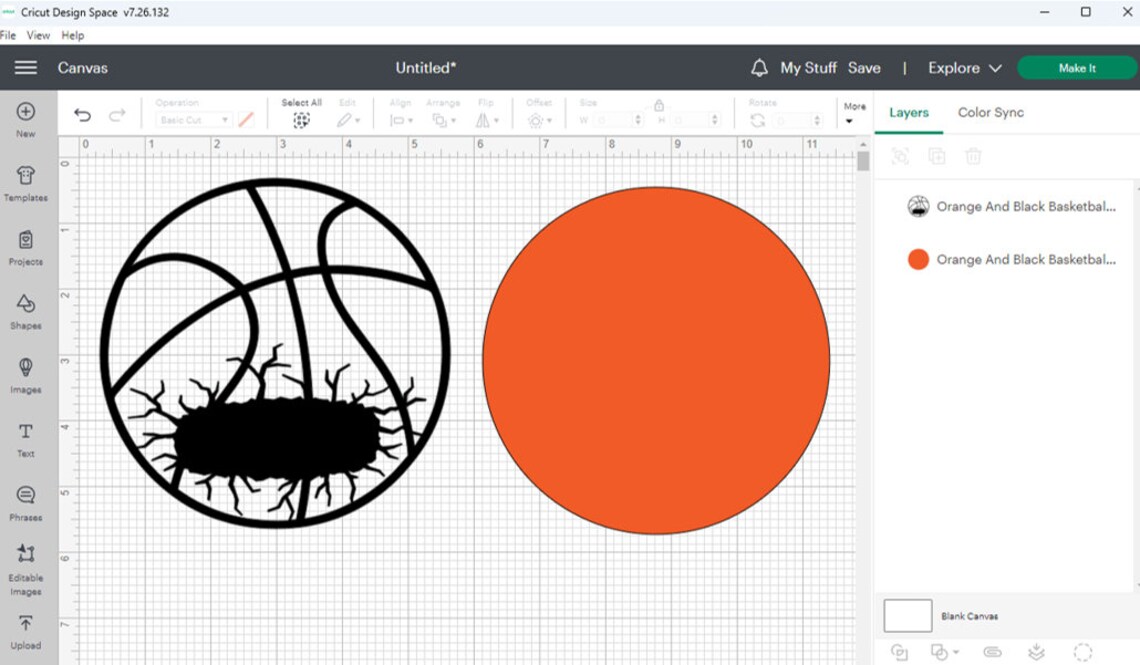Open notifications bell icon

point(759,68)
